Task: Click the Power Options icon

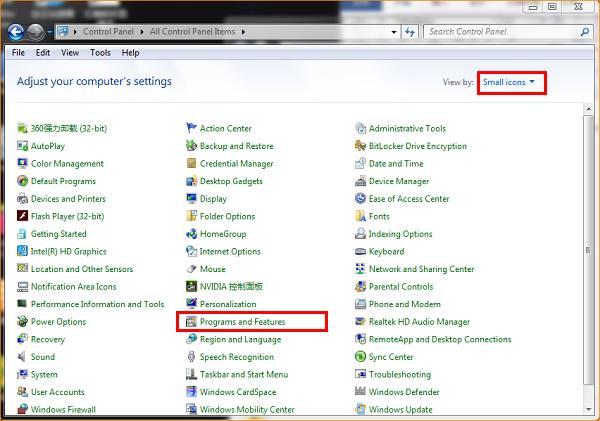Action: [22, 322]
